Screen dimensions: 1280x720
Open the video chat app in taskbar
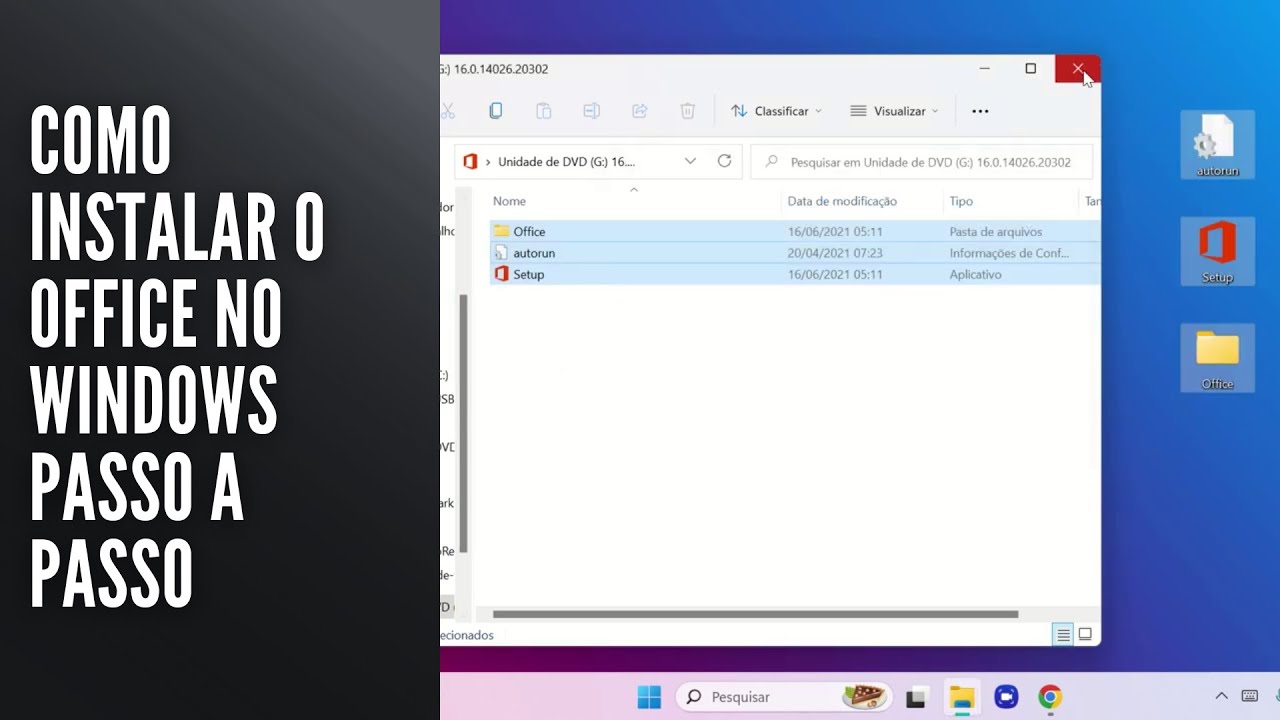coord(1006,698)
